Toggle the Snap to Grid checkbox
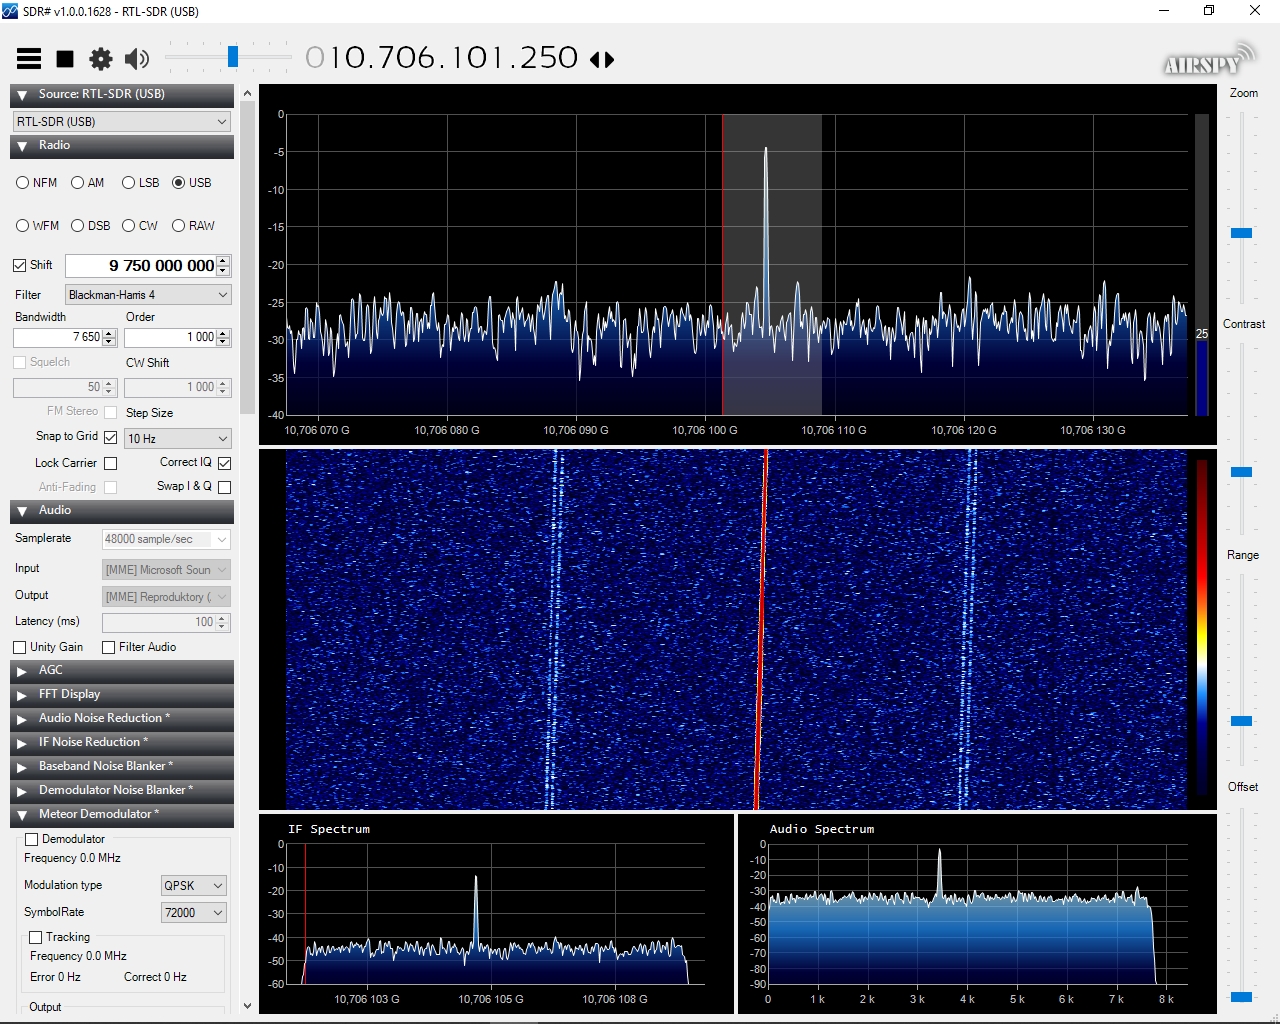1280x1024 pixels. pos(111,438)
